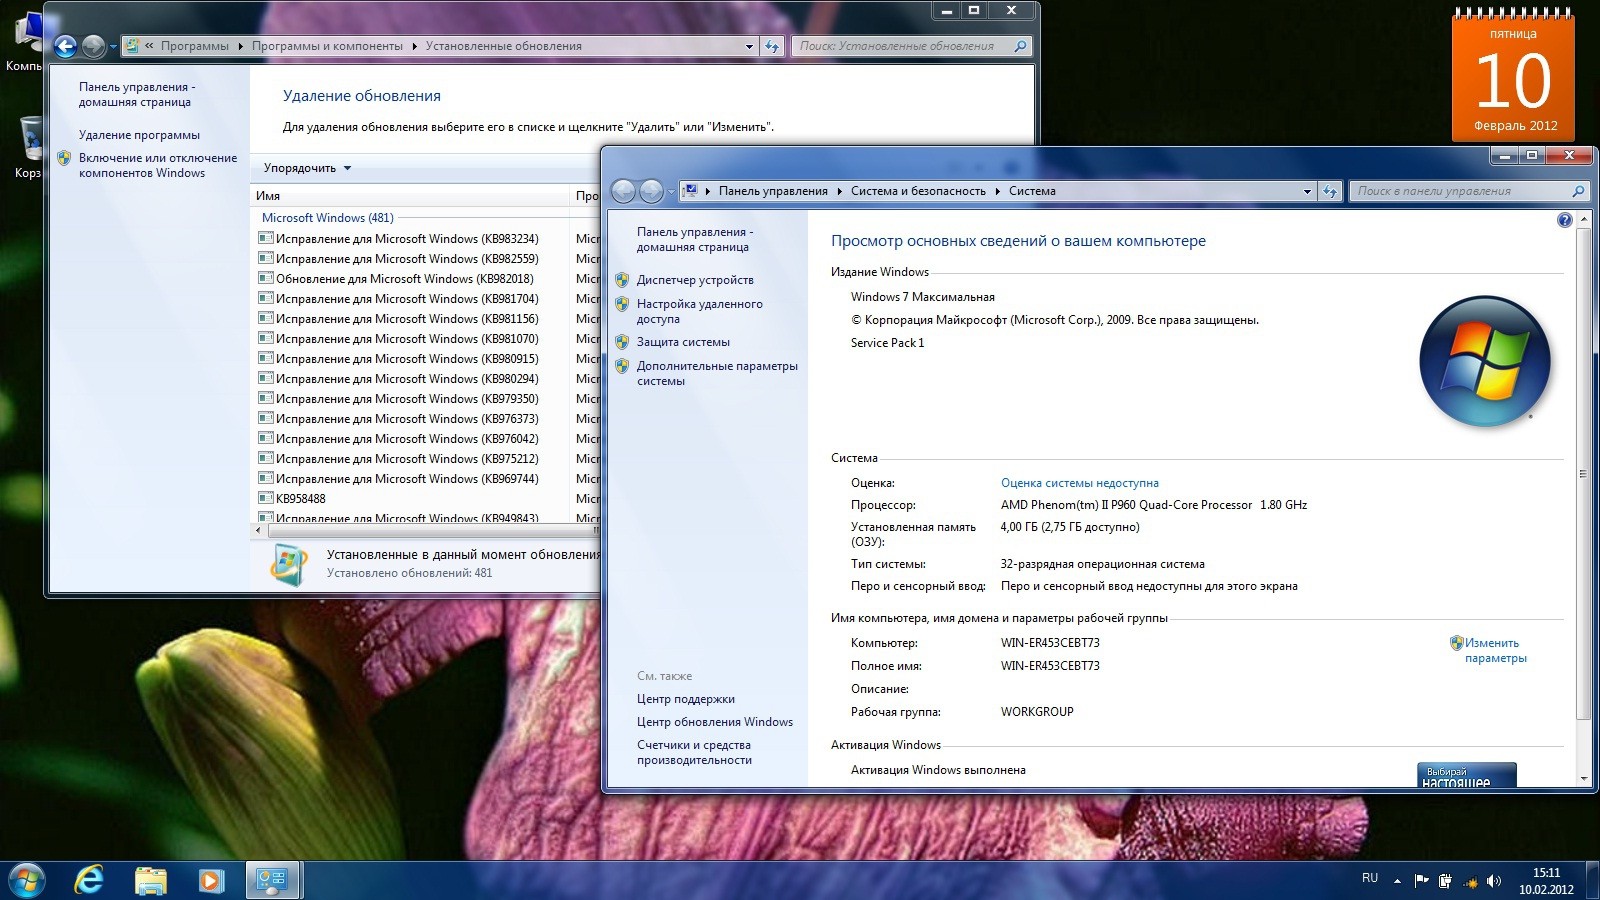This screenshot has height=900, width=1600.
Task: Open the taskbar clock showing 15:11
Action: point(1546,881)
